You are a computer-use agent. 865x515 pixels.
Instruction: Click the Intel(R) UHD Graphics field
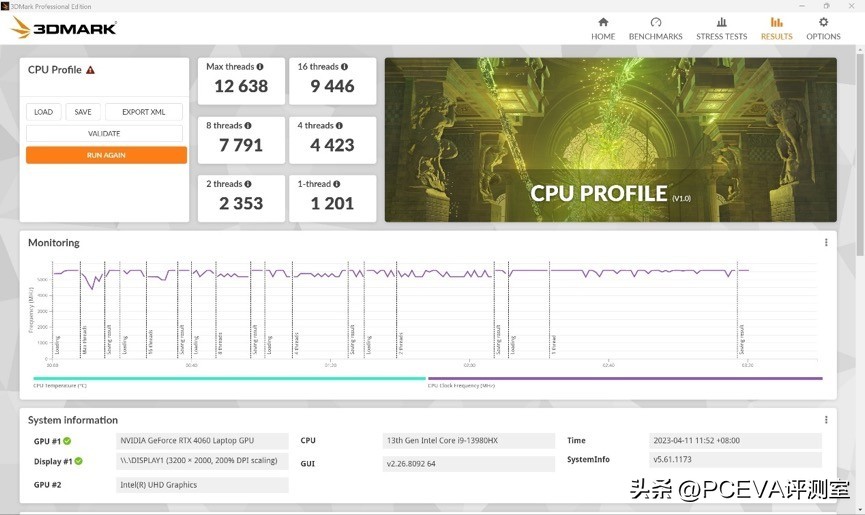point(202,485)
